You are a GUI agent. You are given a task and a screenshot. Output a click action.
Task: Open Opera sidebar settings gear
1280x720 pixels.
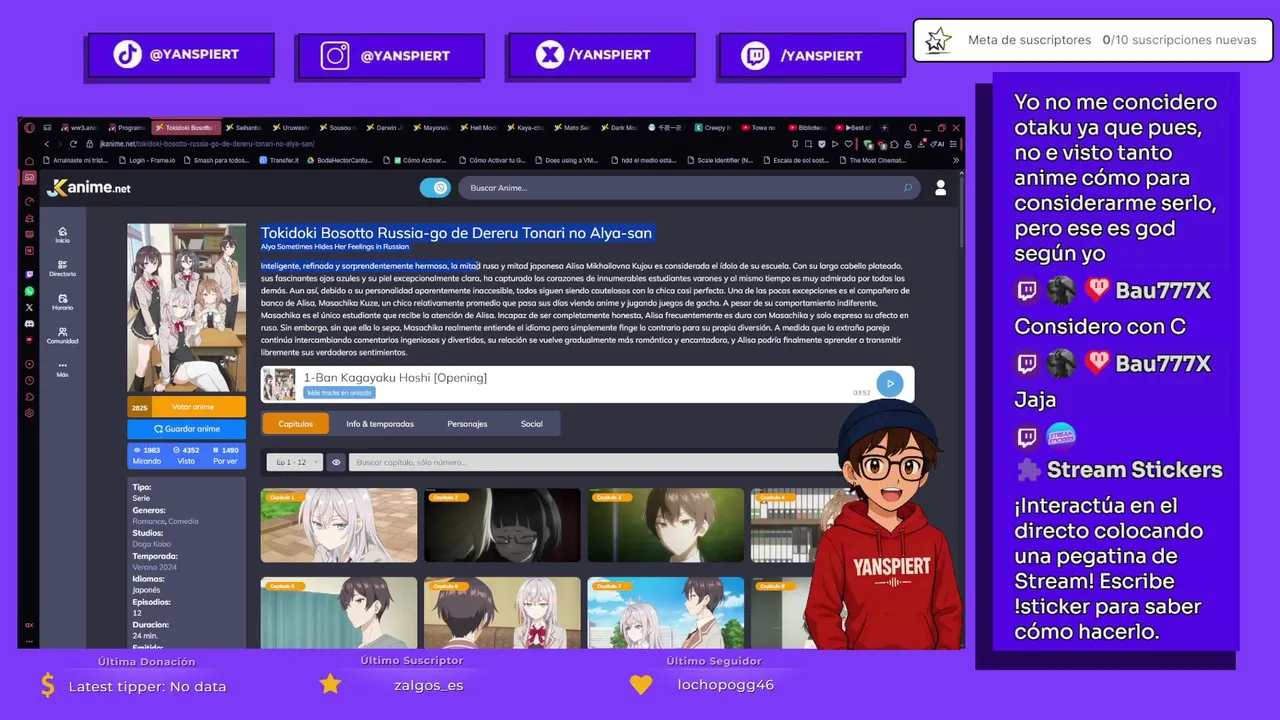pos(29,413)
